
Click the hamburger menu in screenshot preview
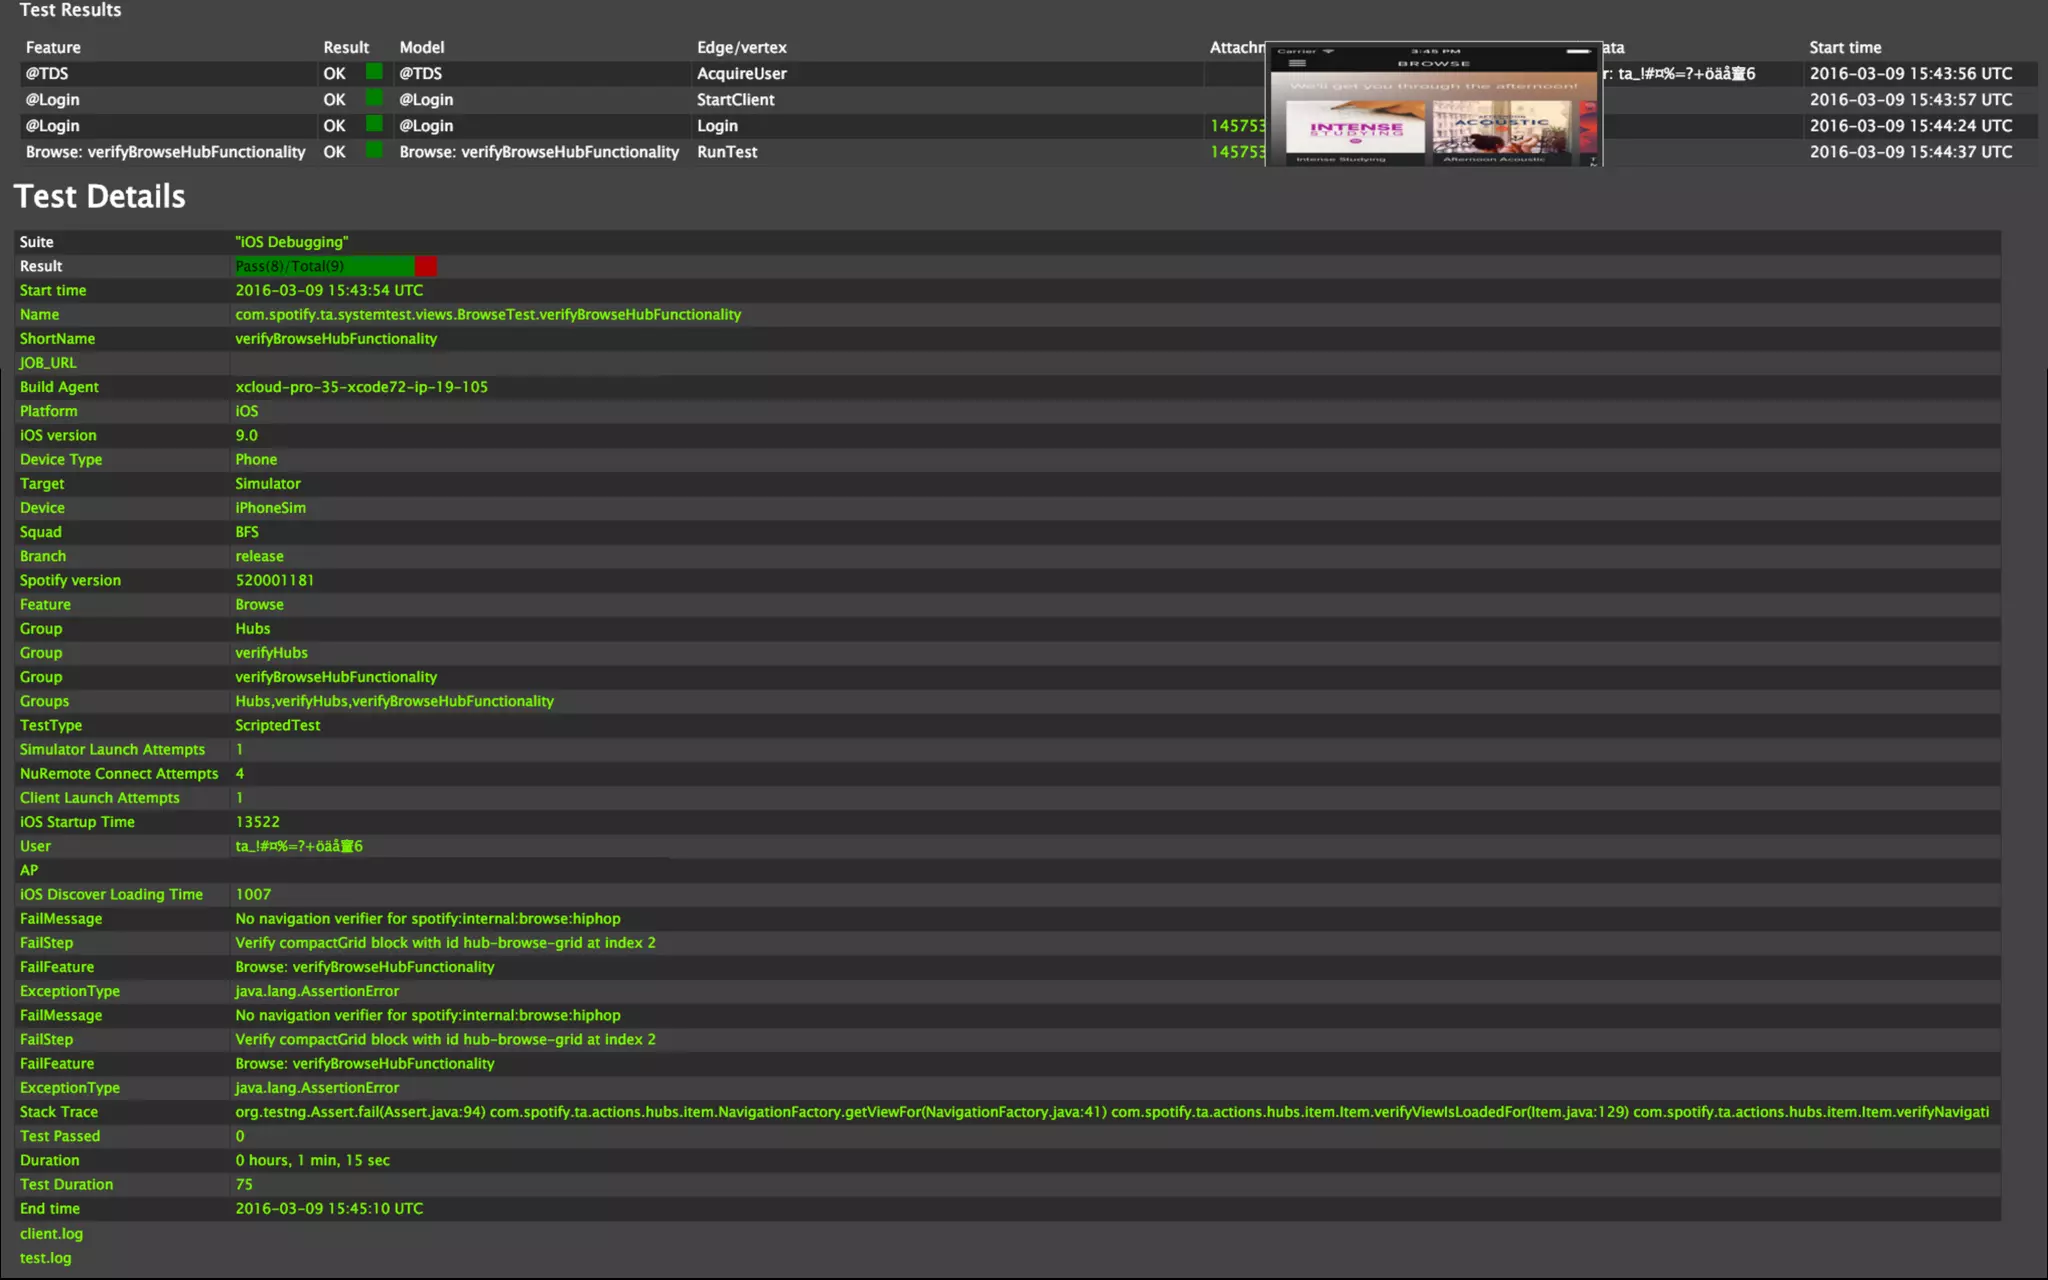point(1297,63)
